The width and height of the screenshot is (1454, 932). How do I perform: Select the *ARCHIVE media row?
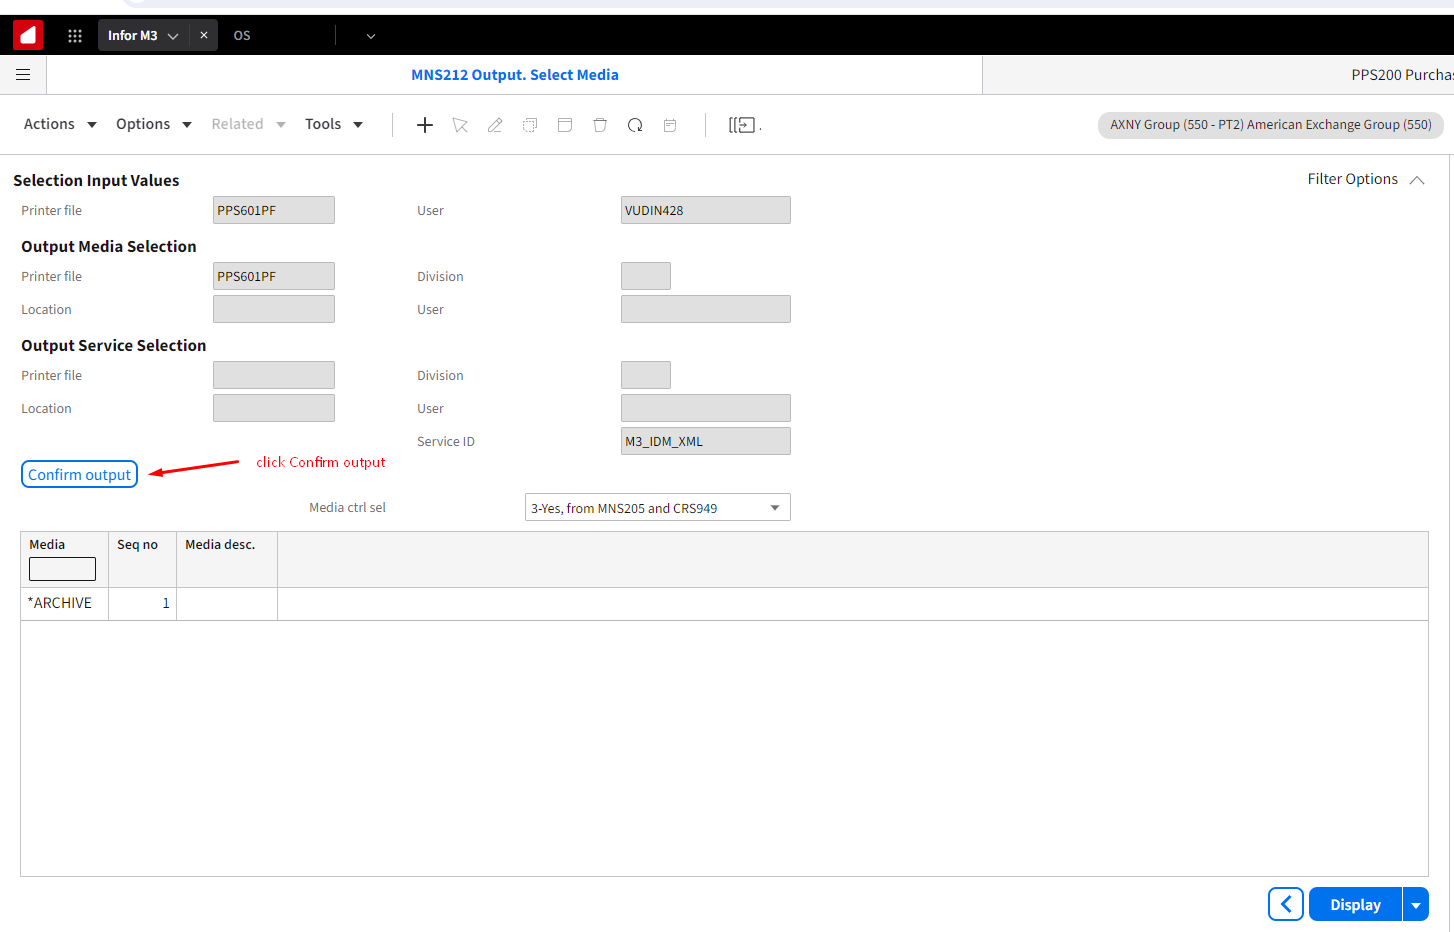(724, 603)
